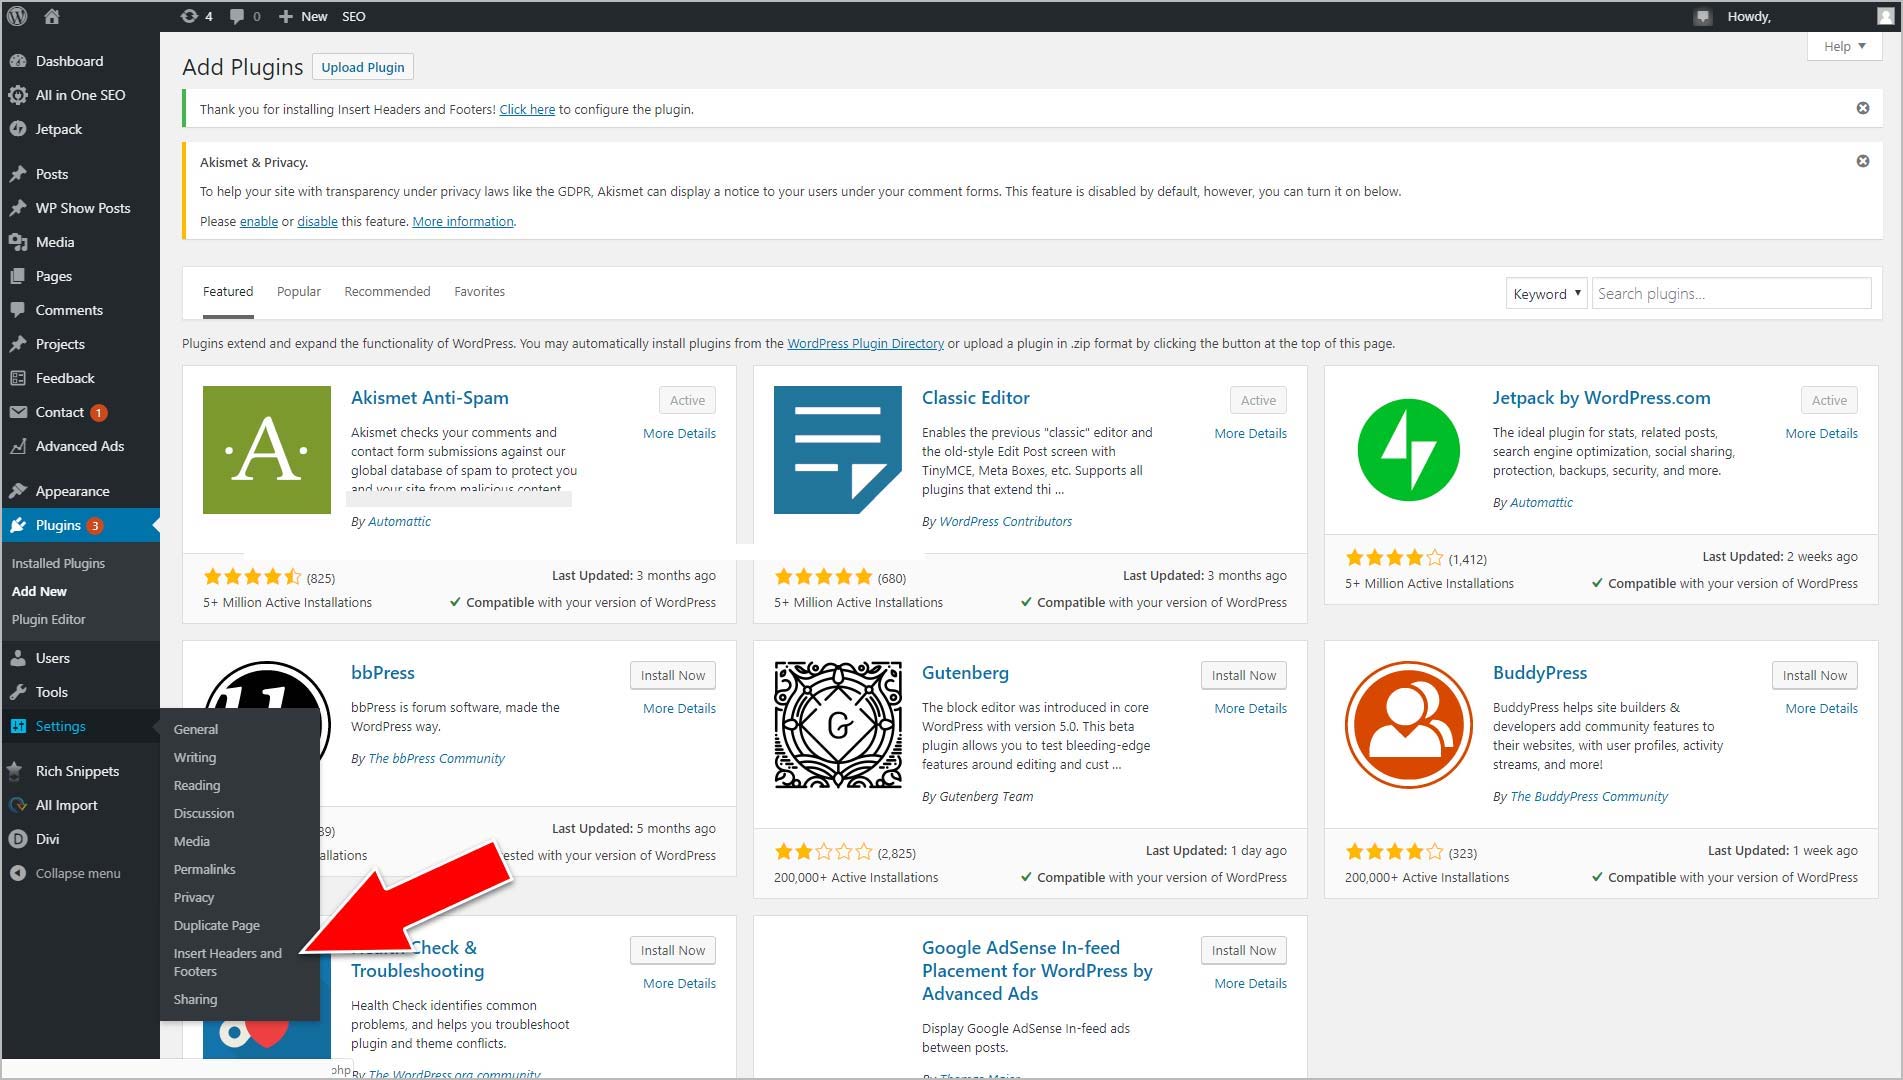
Task: Expand the Help dropdown
Action: pos(1845,46)
